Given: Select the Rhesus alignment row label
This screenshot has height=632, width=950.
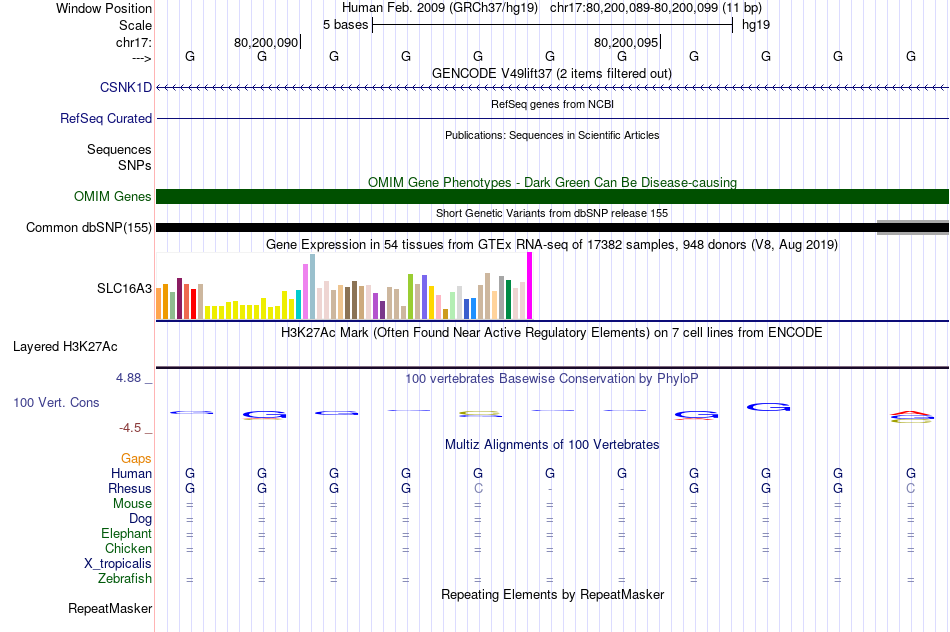Looking at the screenshot, I should tap(130, 488).
